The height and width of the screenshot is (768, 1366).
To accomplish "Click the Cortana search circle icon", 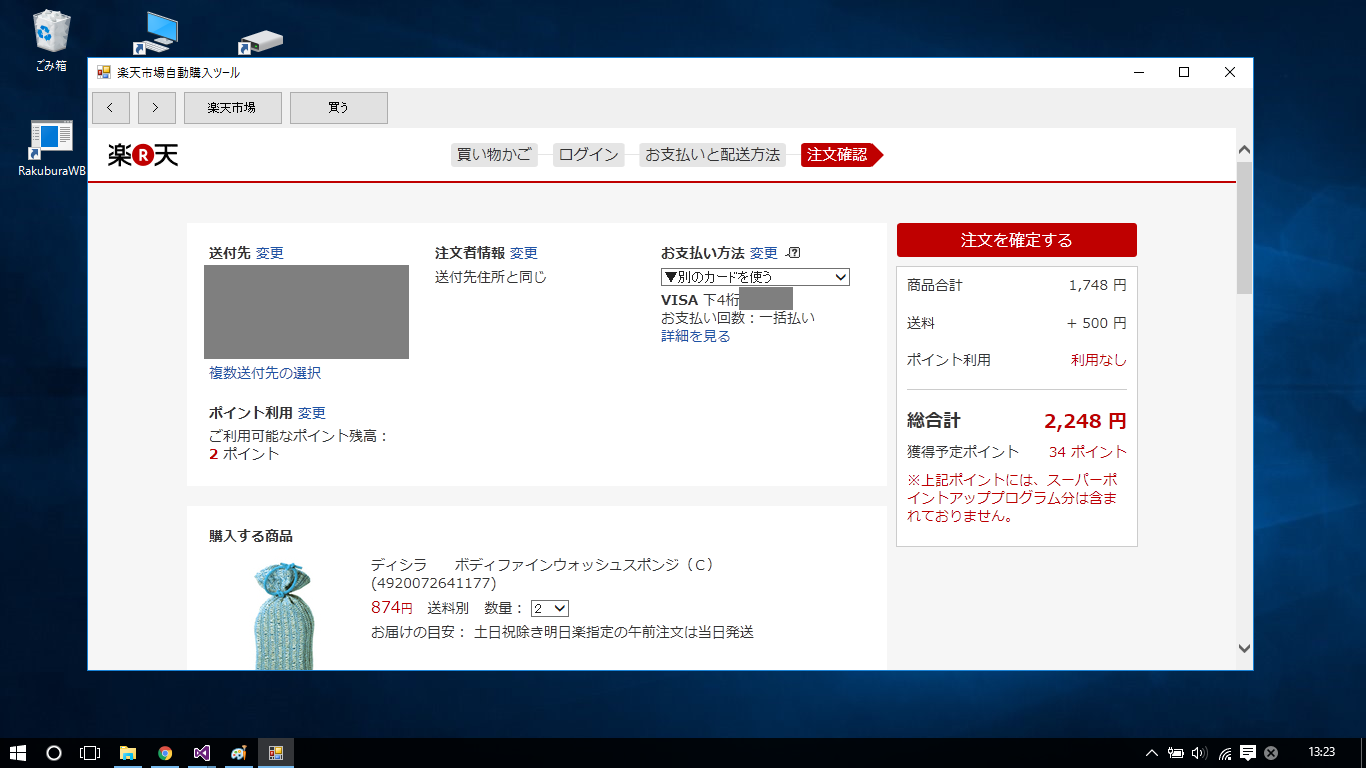I will (x=54, y=753).
